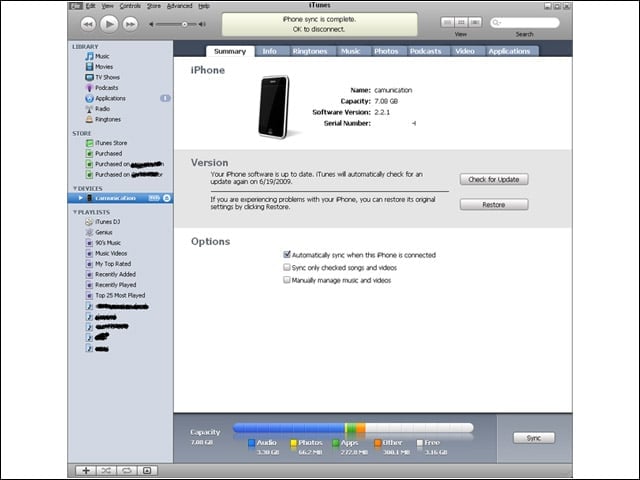
Task: Open the Edit menu
Action: click(91, 6)
